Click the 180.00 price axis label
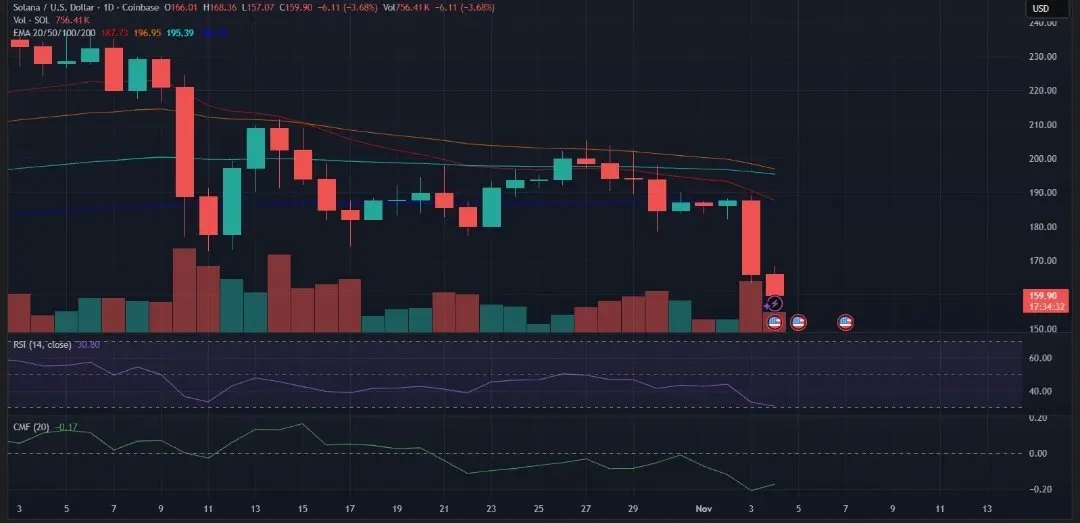1080x523 pixels. click(x=1042, y=227)
